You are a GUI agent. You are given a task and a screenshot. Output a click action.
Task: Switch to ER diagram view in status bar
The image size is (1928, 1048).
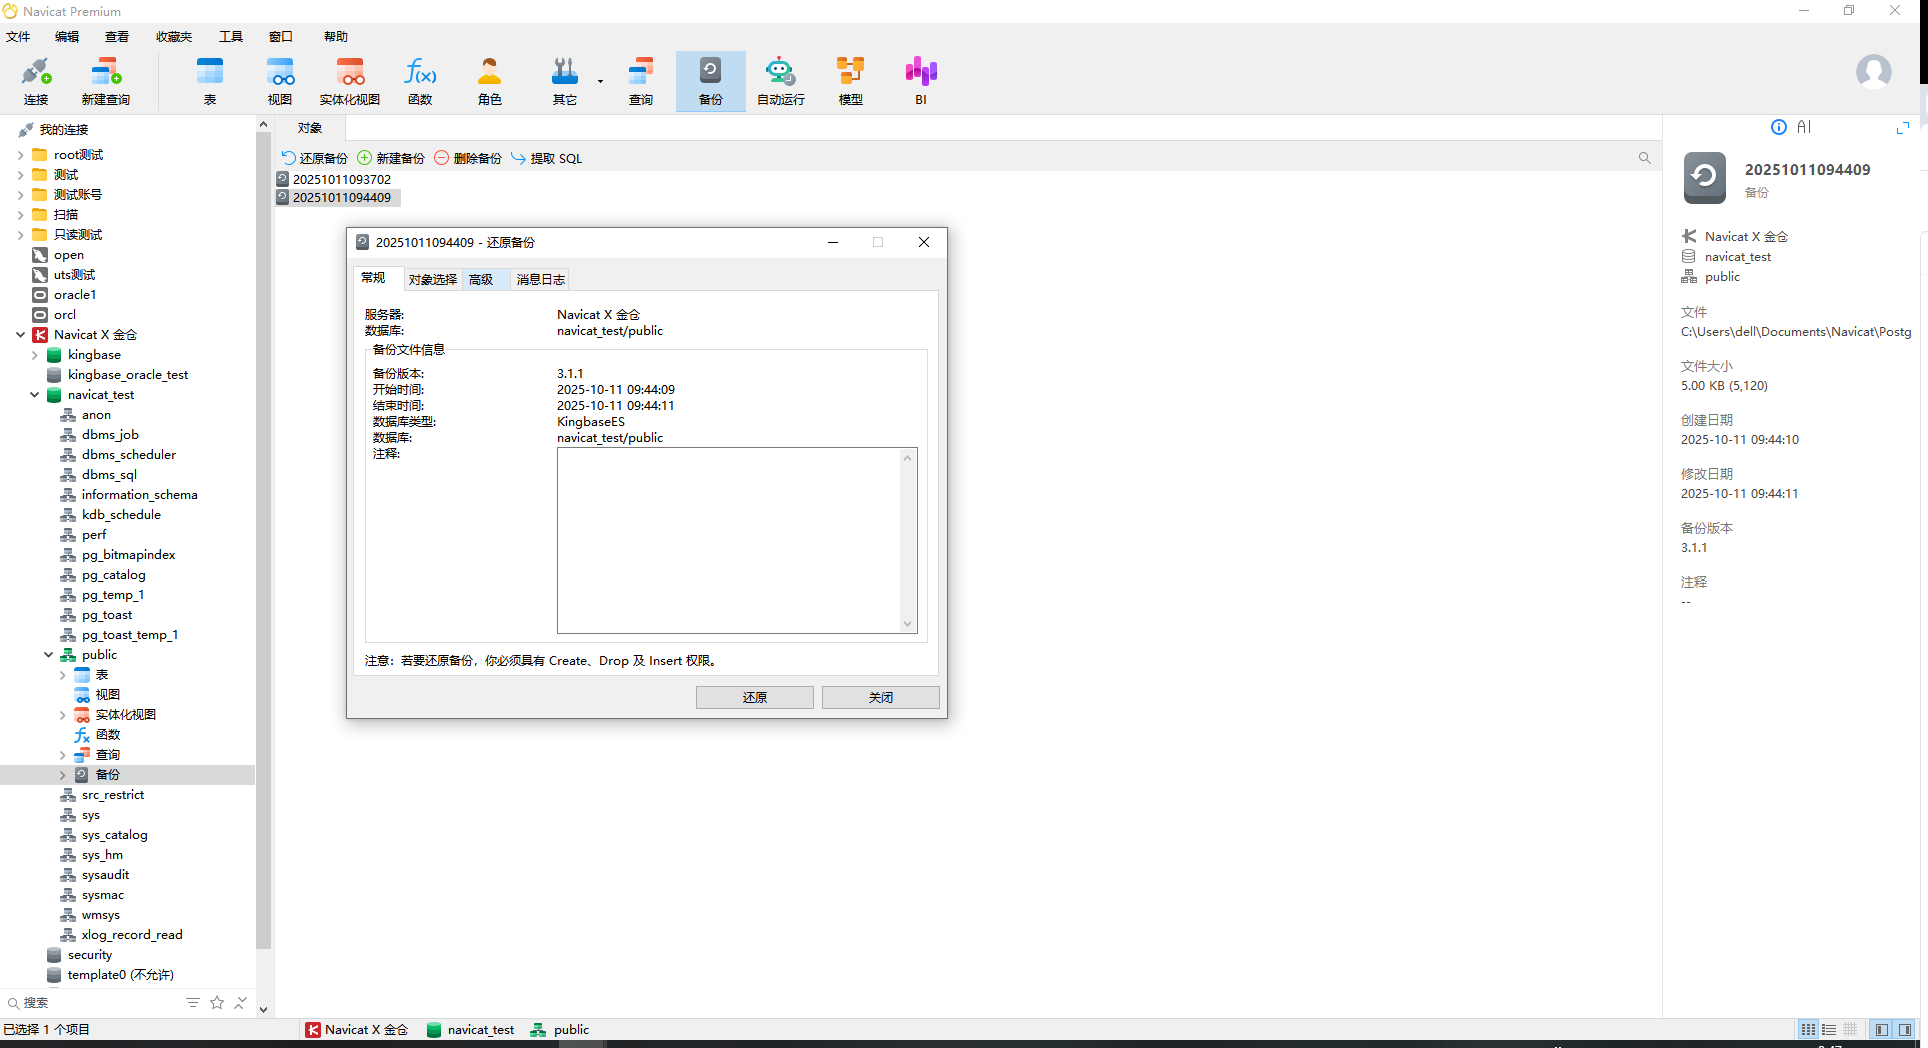click(x=1850, y=1029)
